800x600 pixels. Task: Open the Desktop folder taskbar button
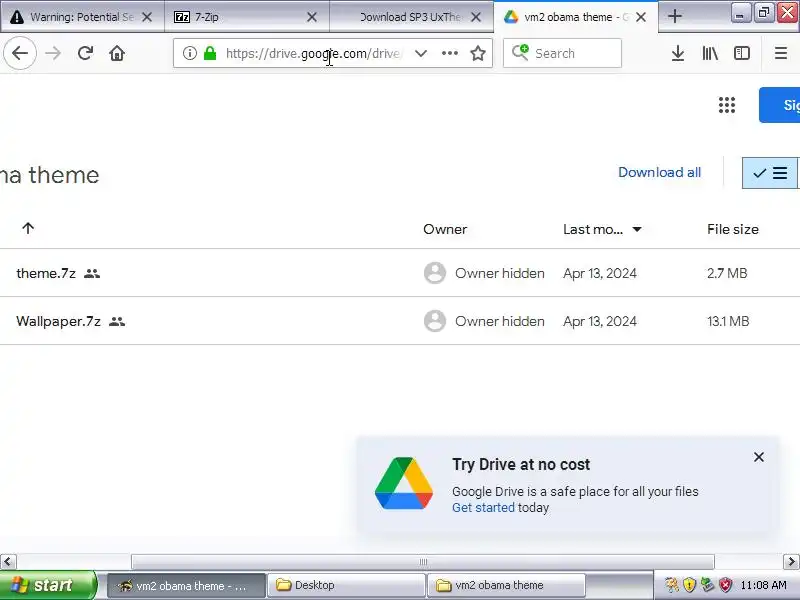347,586
